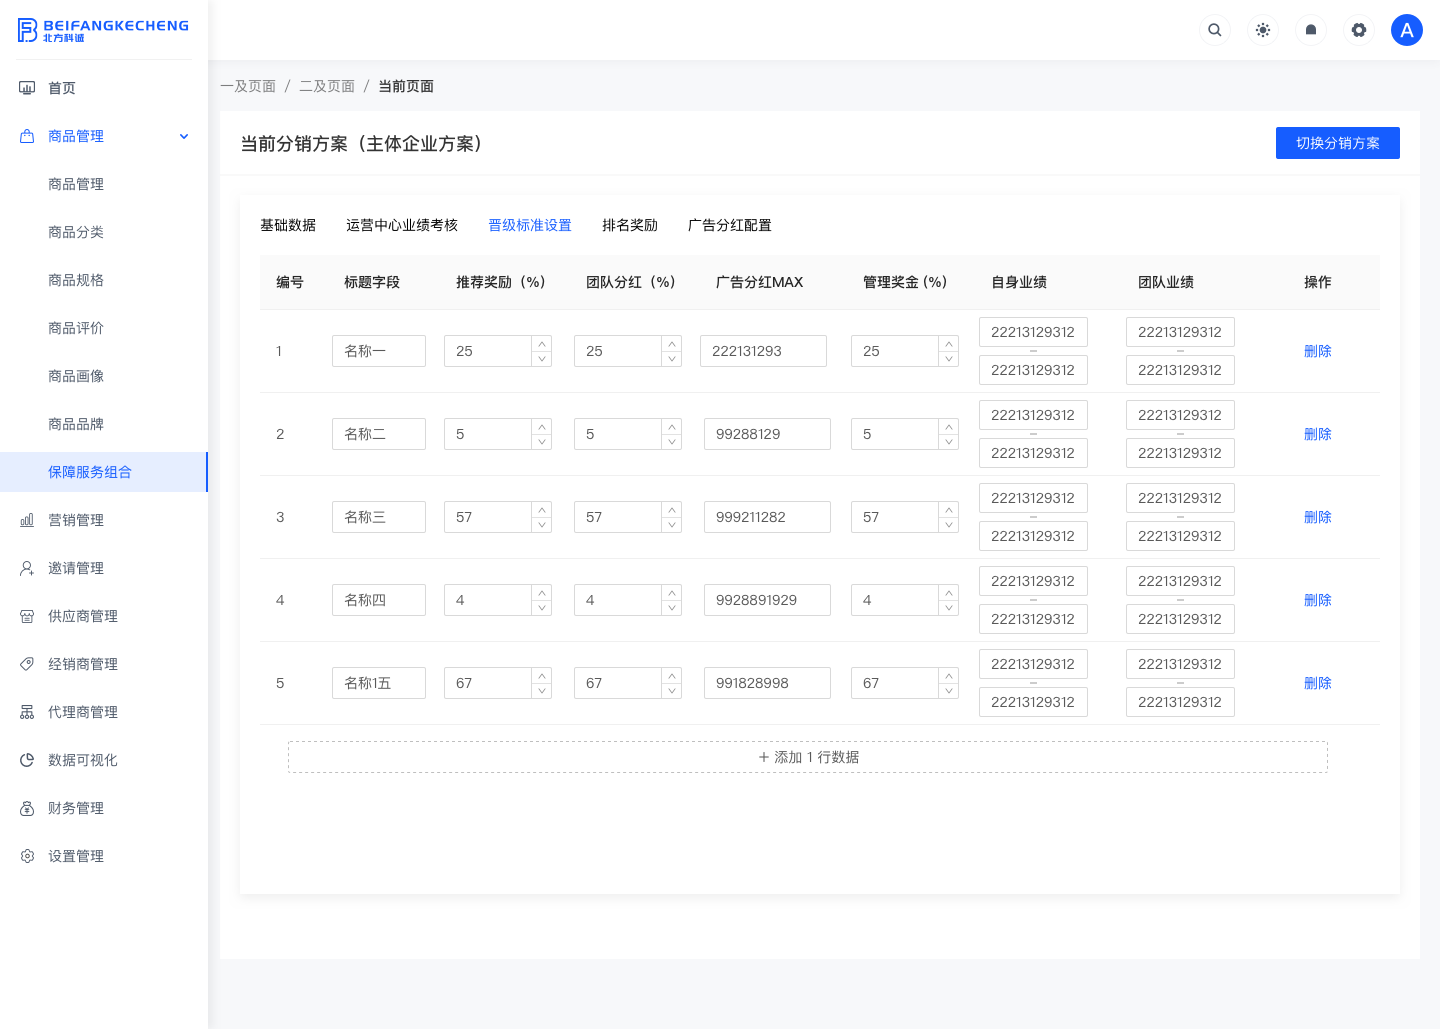Click the 首页 home icon in sidebar
The width and height of the screenshot is (1440, 1029).
(x=27, y=88)
